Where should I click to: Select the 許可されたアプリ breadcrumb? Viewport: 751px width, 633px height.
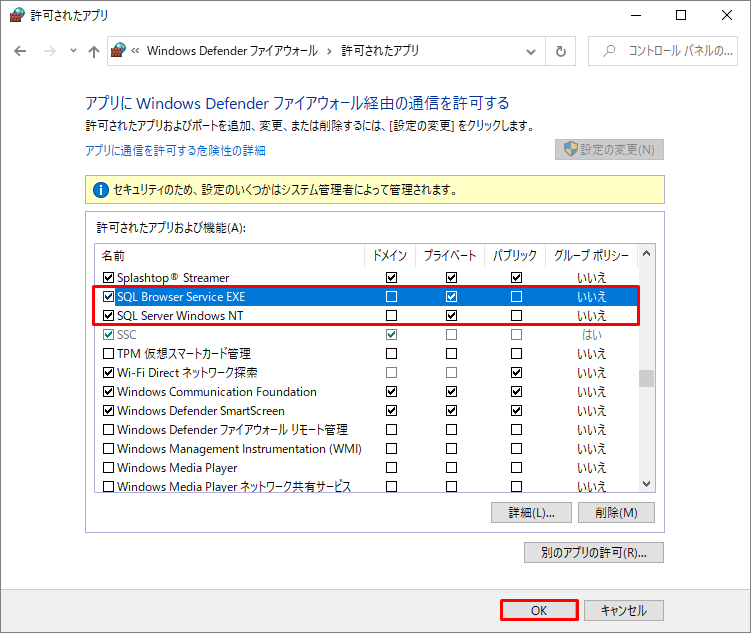380,51
